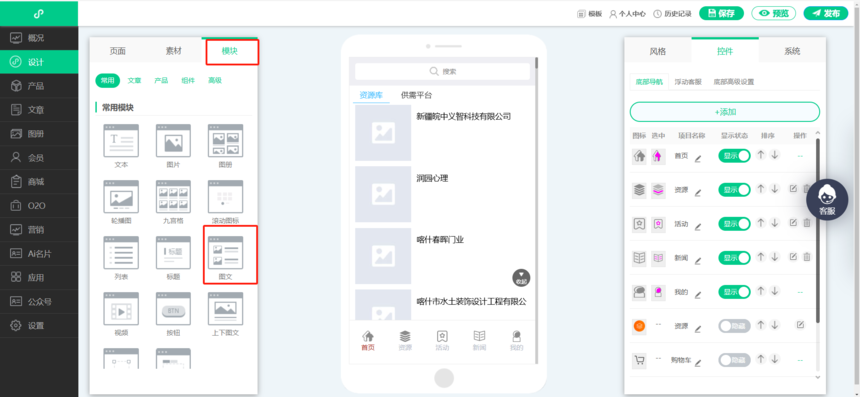
Task: Click 收起 collapse button in phone preview
Action: point(521,277)
